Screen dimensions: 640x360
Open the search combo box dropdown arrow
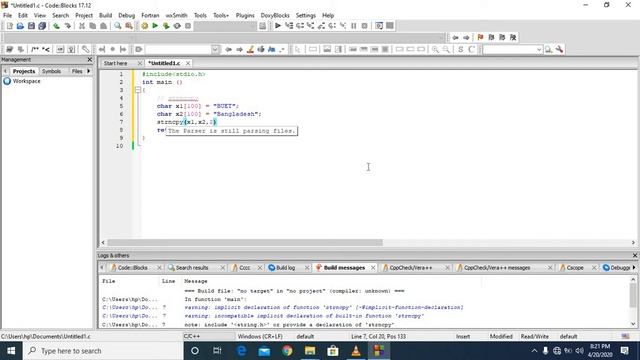(x=539, y=49)
